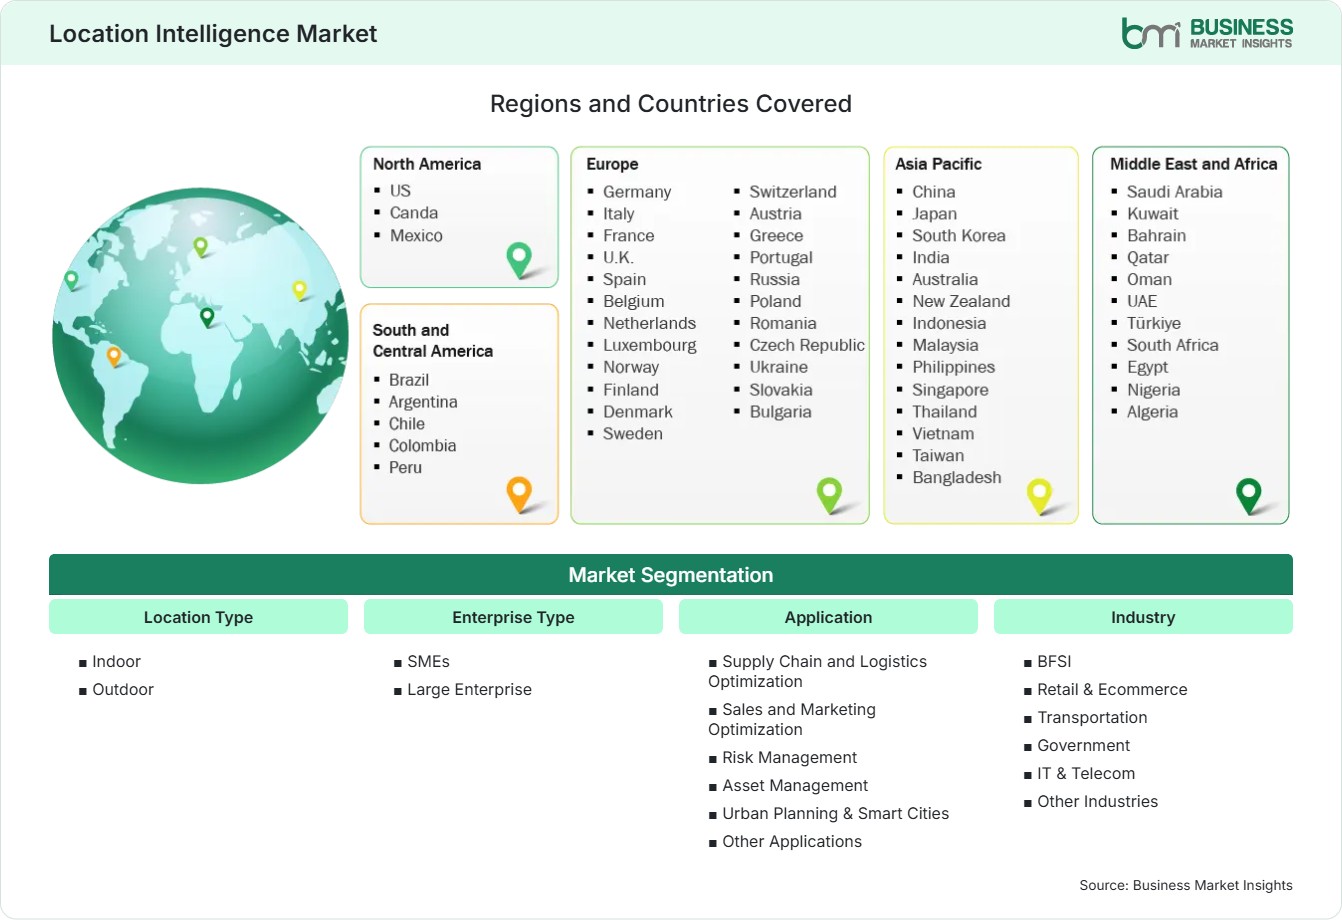Click IT & Telecom under Industry
This screenshot has height=920, width=1342.
1086,774
